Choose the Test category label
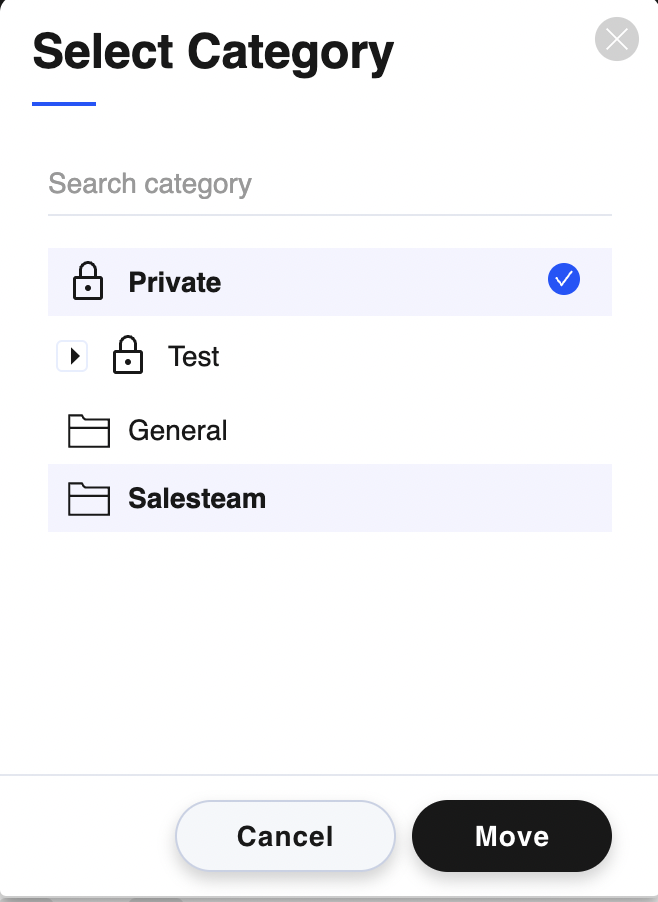658x902 pixels. [x=194, y=357]
